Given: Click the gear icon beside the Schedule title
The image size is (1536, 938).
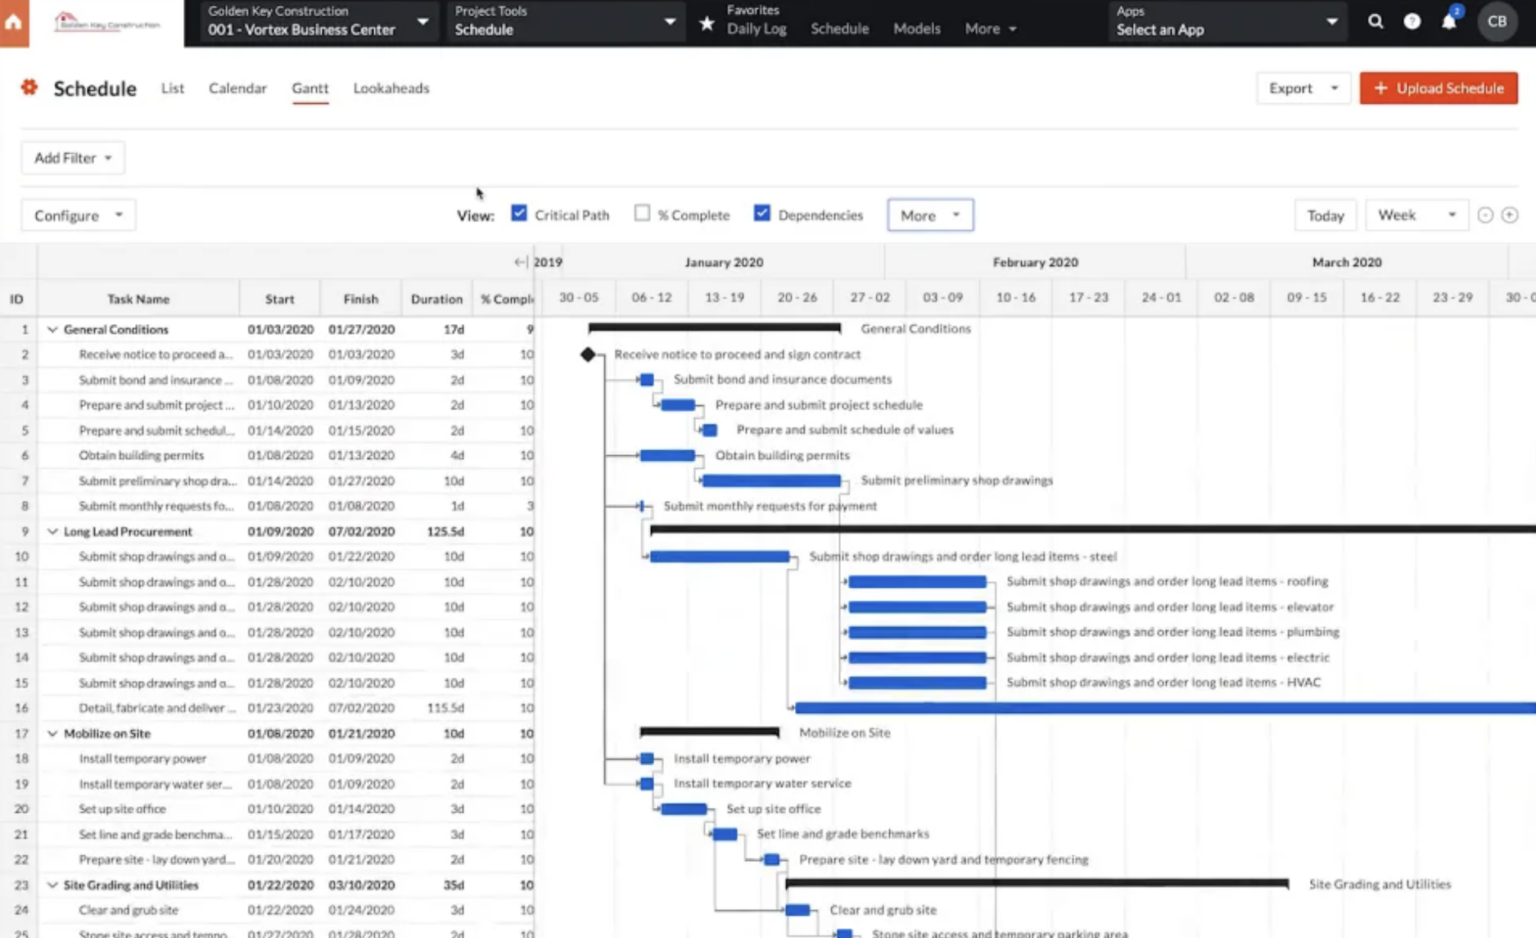Looking at the screenshot, I should click(x=28, y=88).
